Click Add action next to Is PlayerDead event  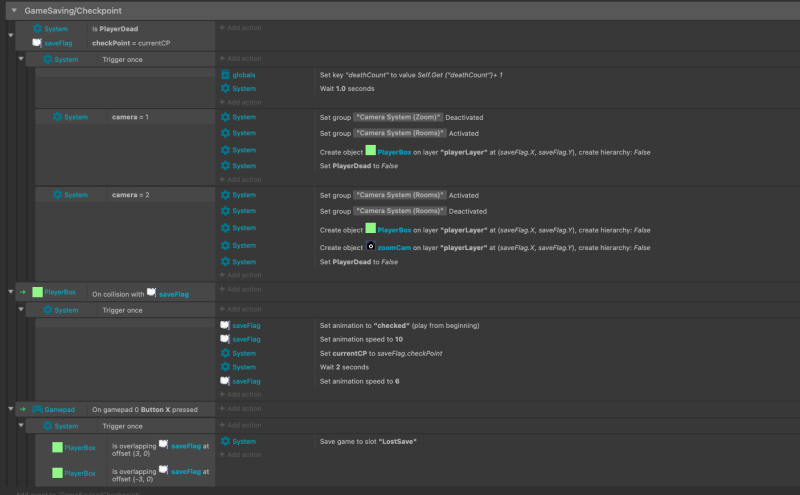point(240,28)
